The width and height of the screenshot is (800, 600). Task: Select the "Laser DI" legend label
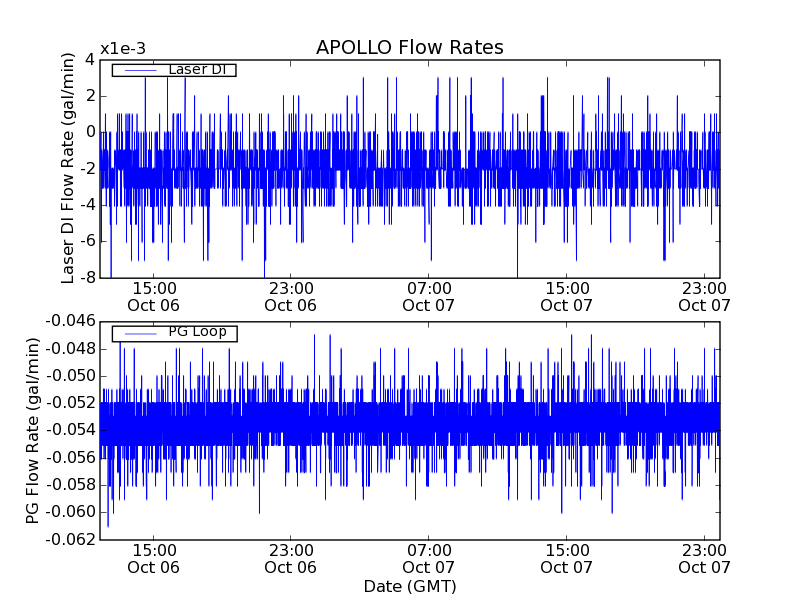tap(196, 69)
